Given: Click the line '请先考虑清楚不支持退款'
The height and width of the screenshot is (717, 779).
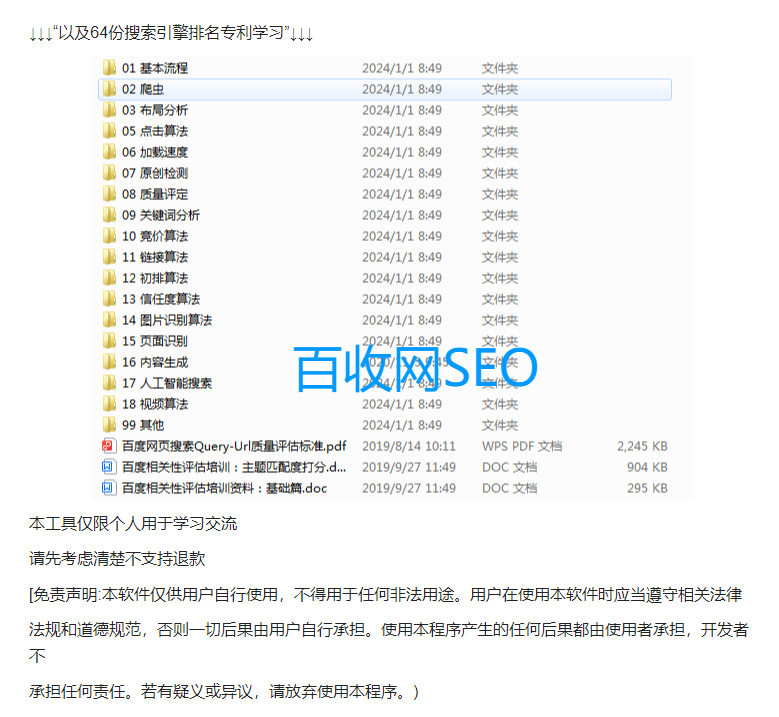Looking at the screenshot, I should (x=117, y=558).
